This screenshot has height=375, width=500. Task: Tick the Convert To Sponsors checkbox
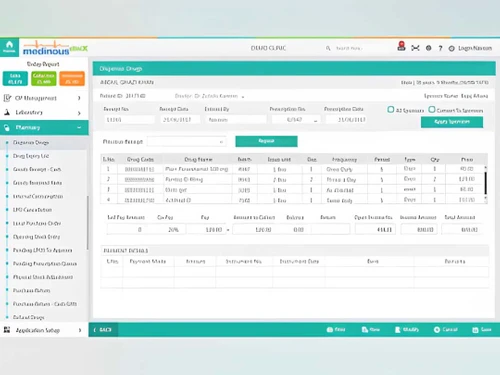pos(432,109)
